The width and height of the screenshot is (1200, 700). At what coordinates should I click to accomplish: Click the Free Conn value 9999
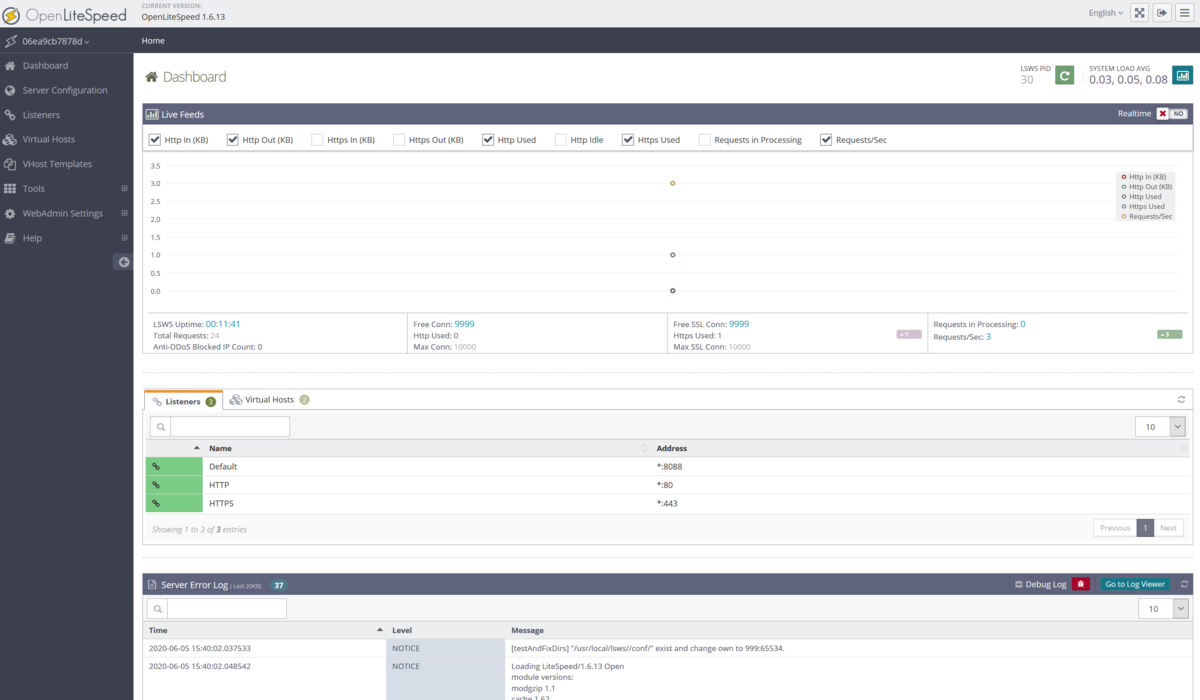pos(464,324)
